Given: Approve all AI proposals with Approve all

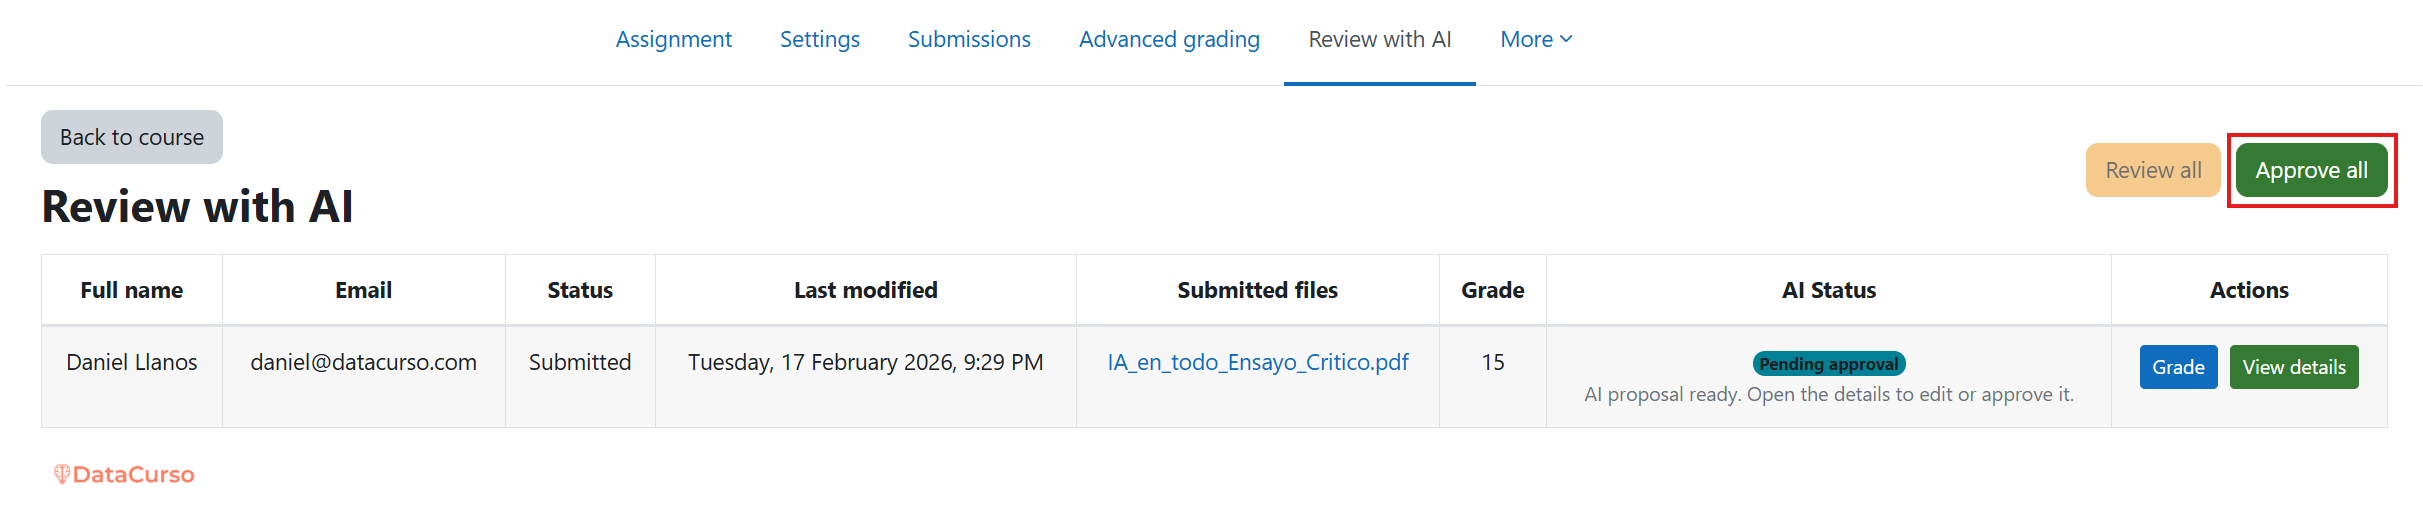Looking at the screenshot, I should tap(2311, 170).
